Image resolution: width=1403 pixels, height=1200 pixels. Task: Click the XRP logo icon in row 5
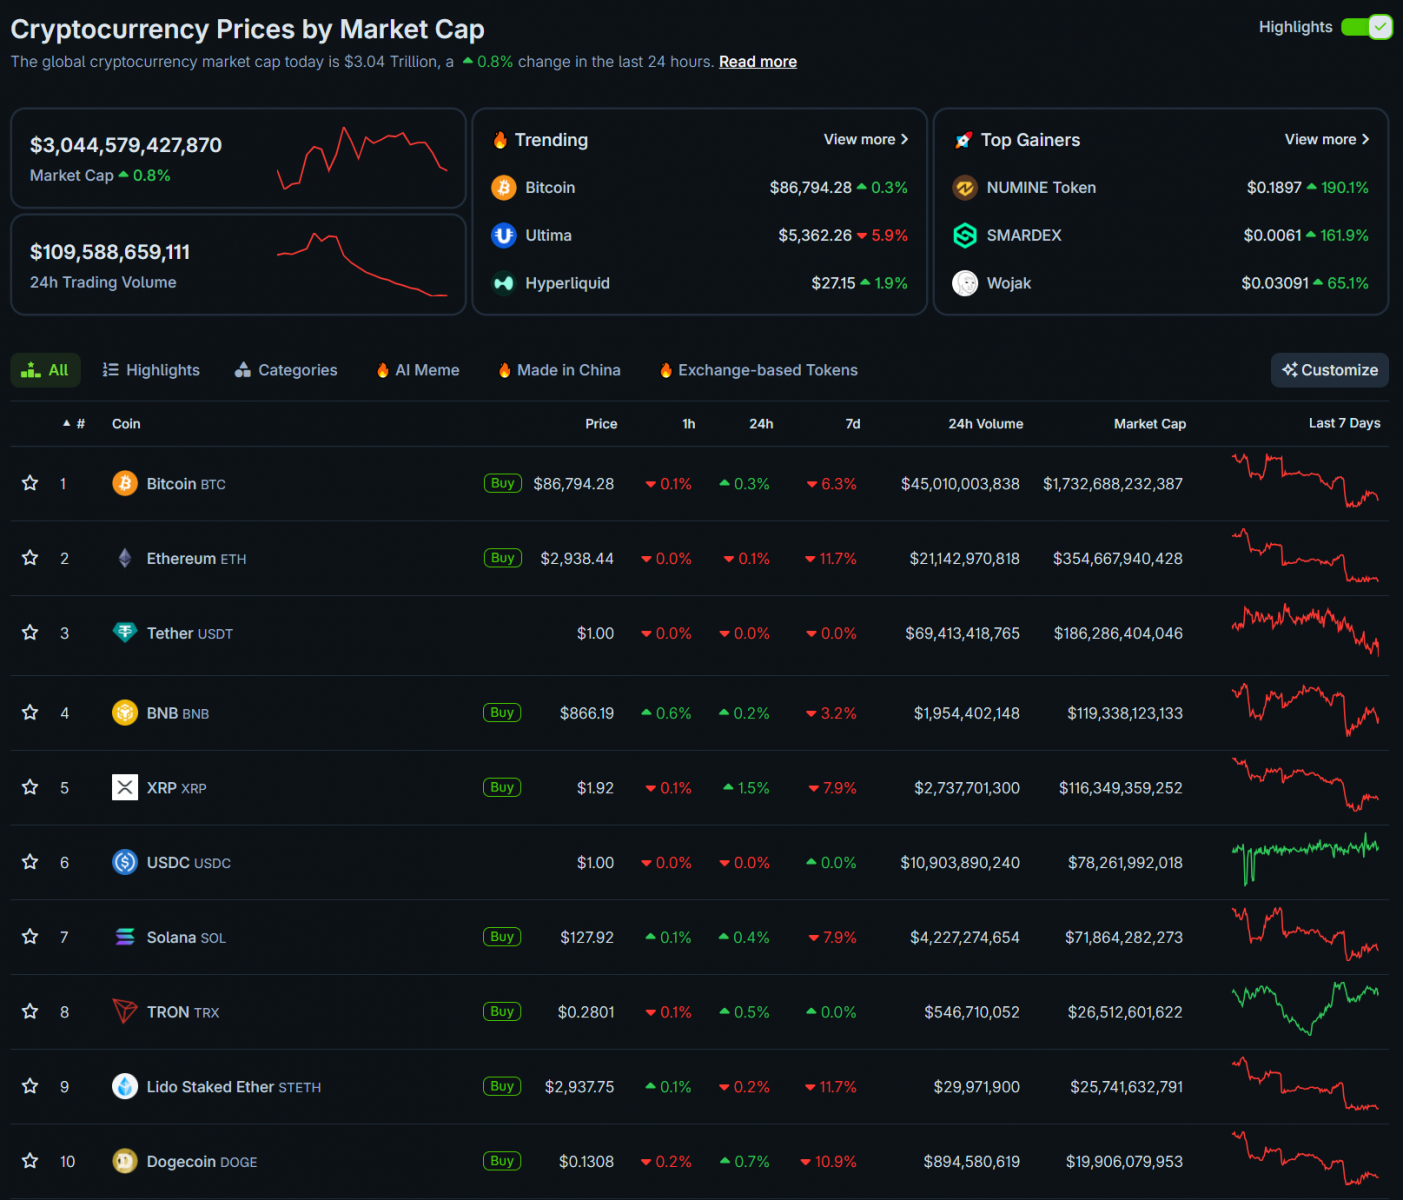tap(125, 788)
